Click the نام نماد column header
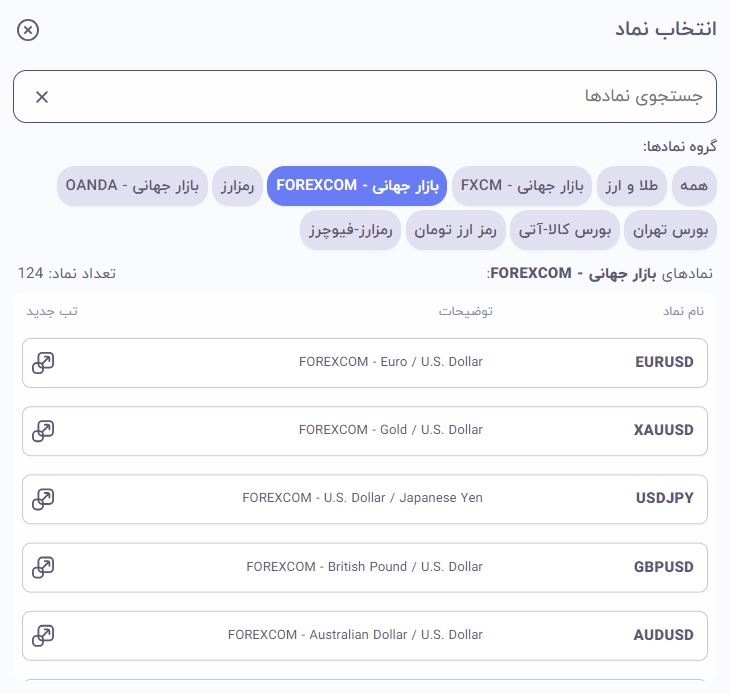Image resolution: width=730 pixels, height=694 pixels. click(683, 311)
